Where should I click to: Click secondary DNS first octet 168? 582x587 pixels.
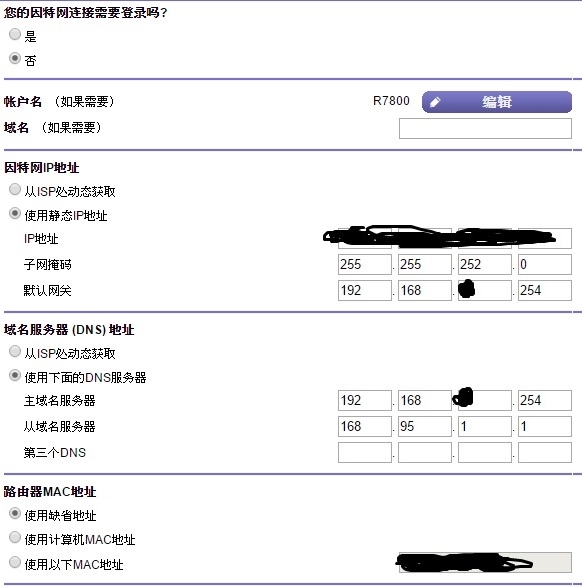coord(365,426)
